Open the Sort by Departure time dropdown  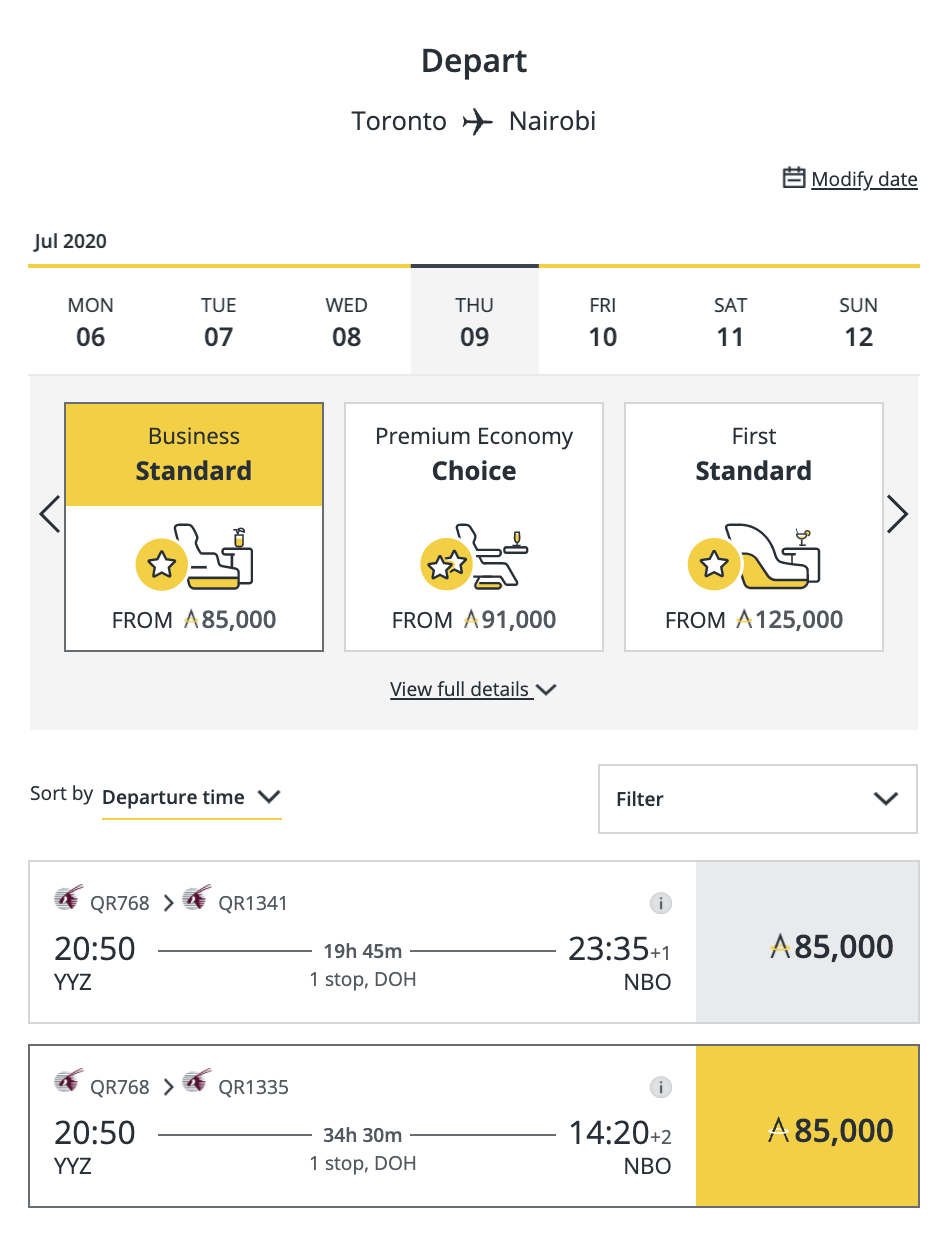click(x=191, y=797)
